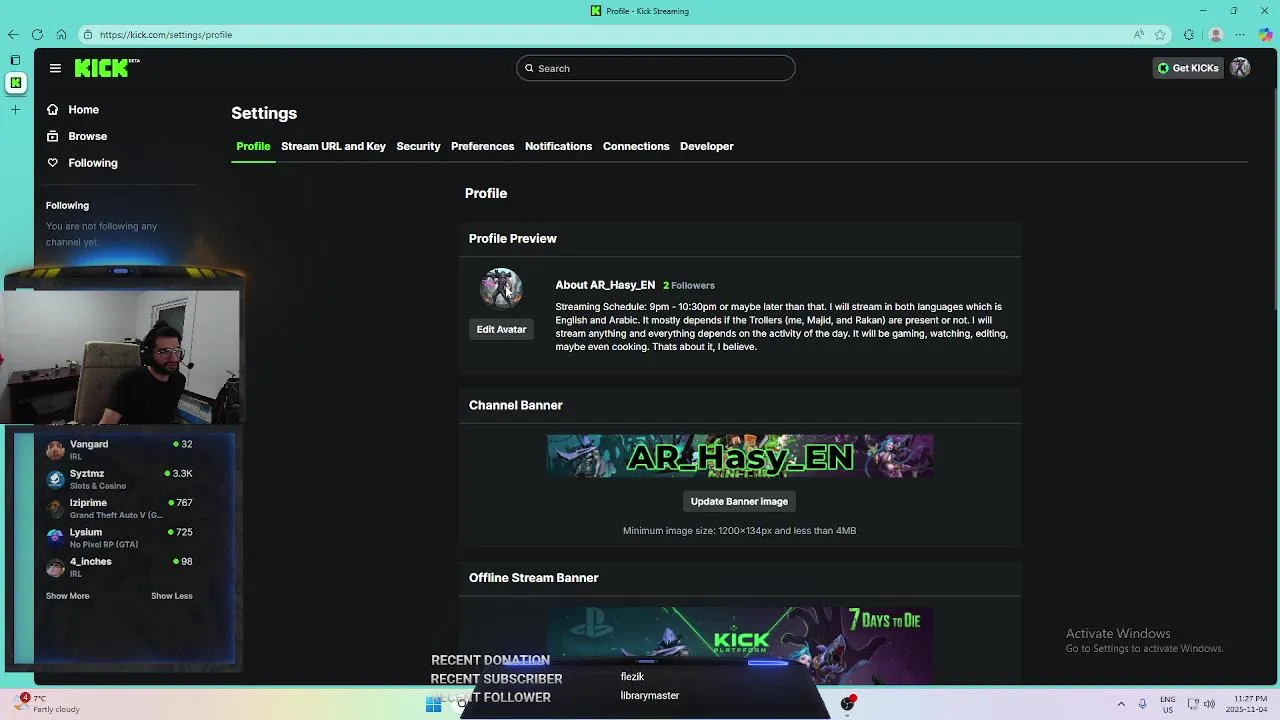
Task: Click the browser address bar URL
Action: click(x=166, y=34)
